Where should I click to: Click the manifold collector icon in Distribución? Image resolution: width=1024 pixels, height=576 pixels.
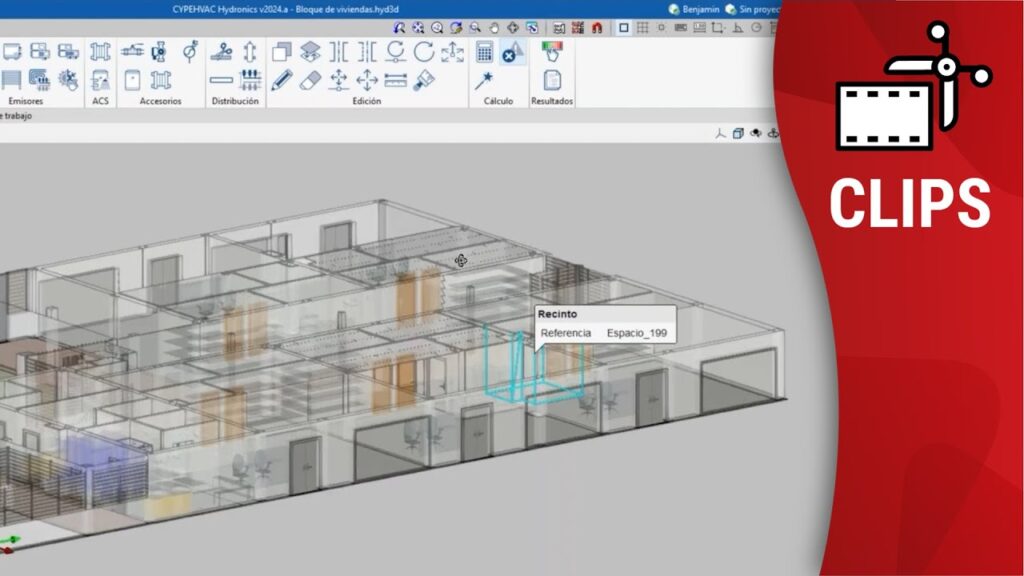pos(249,79)
